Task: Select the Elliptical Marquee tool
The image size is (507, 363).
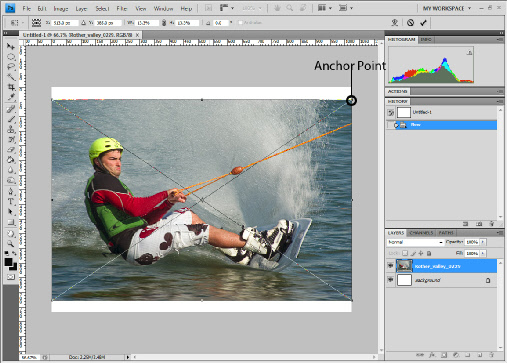Action: pos(11,57)
